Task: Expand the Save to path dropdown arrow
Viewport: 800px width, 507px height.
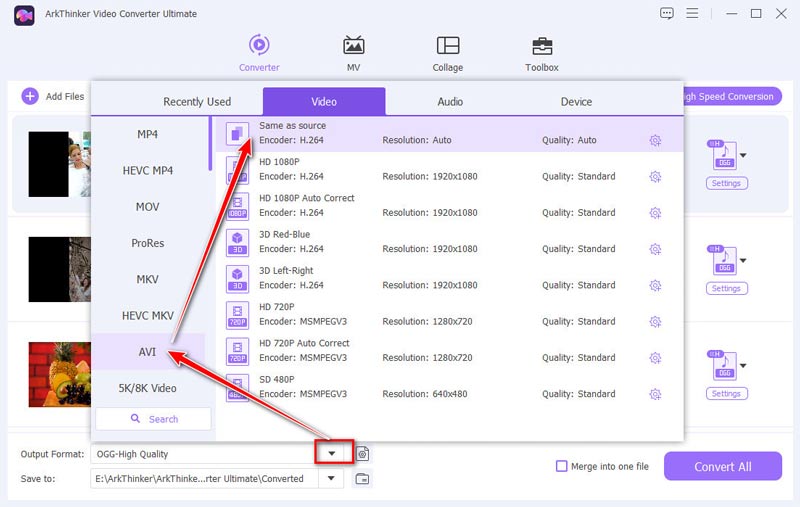Action: tap(331, 478)
